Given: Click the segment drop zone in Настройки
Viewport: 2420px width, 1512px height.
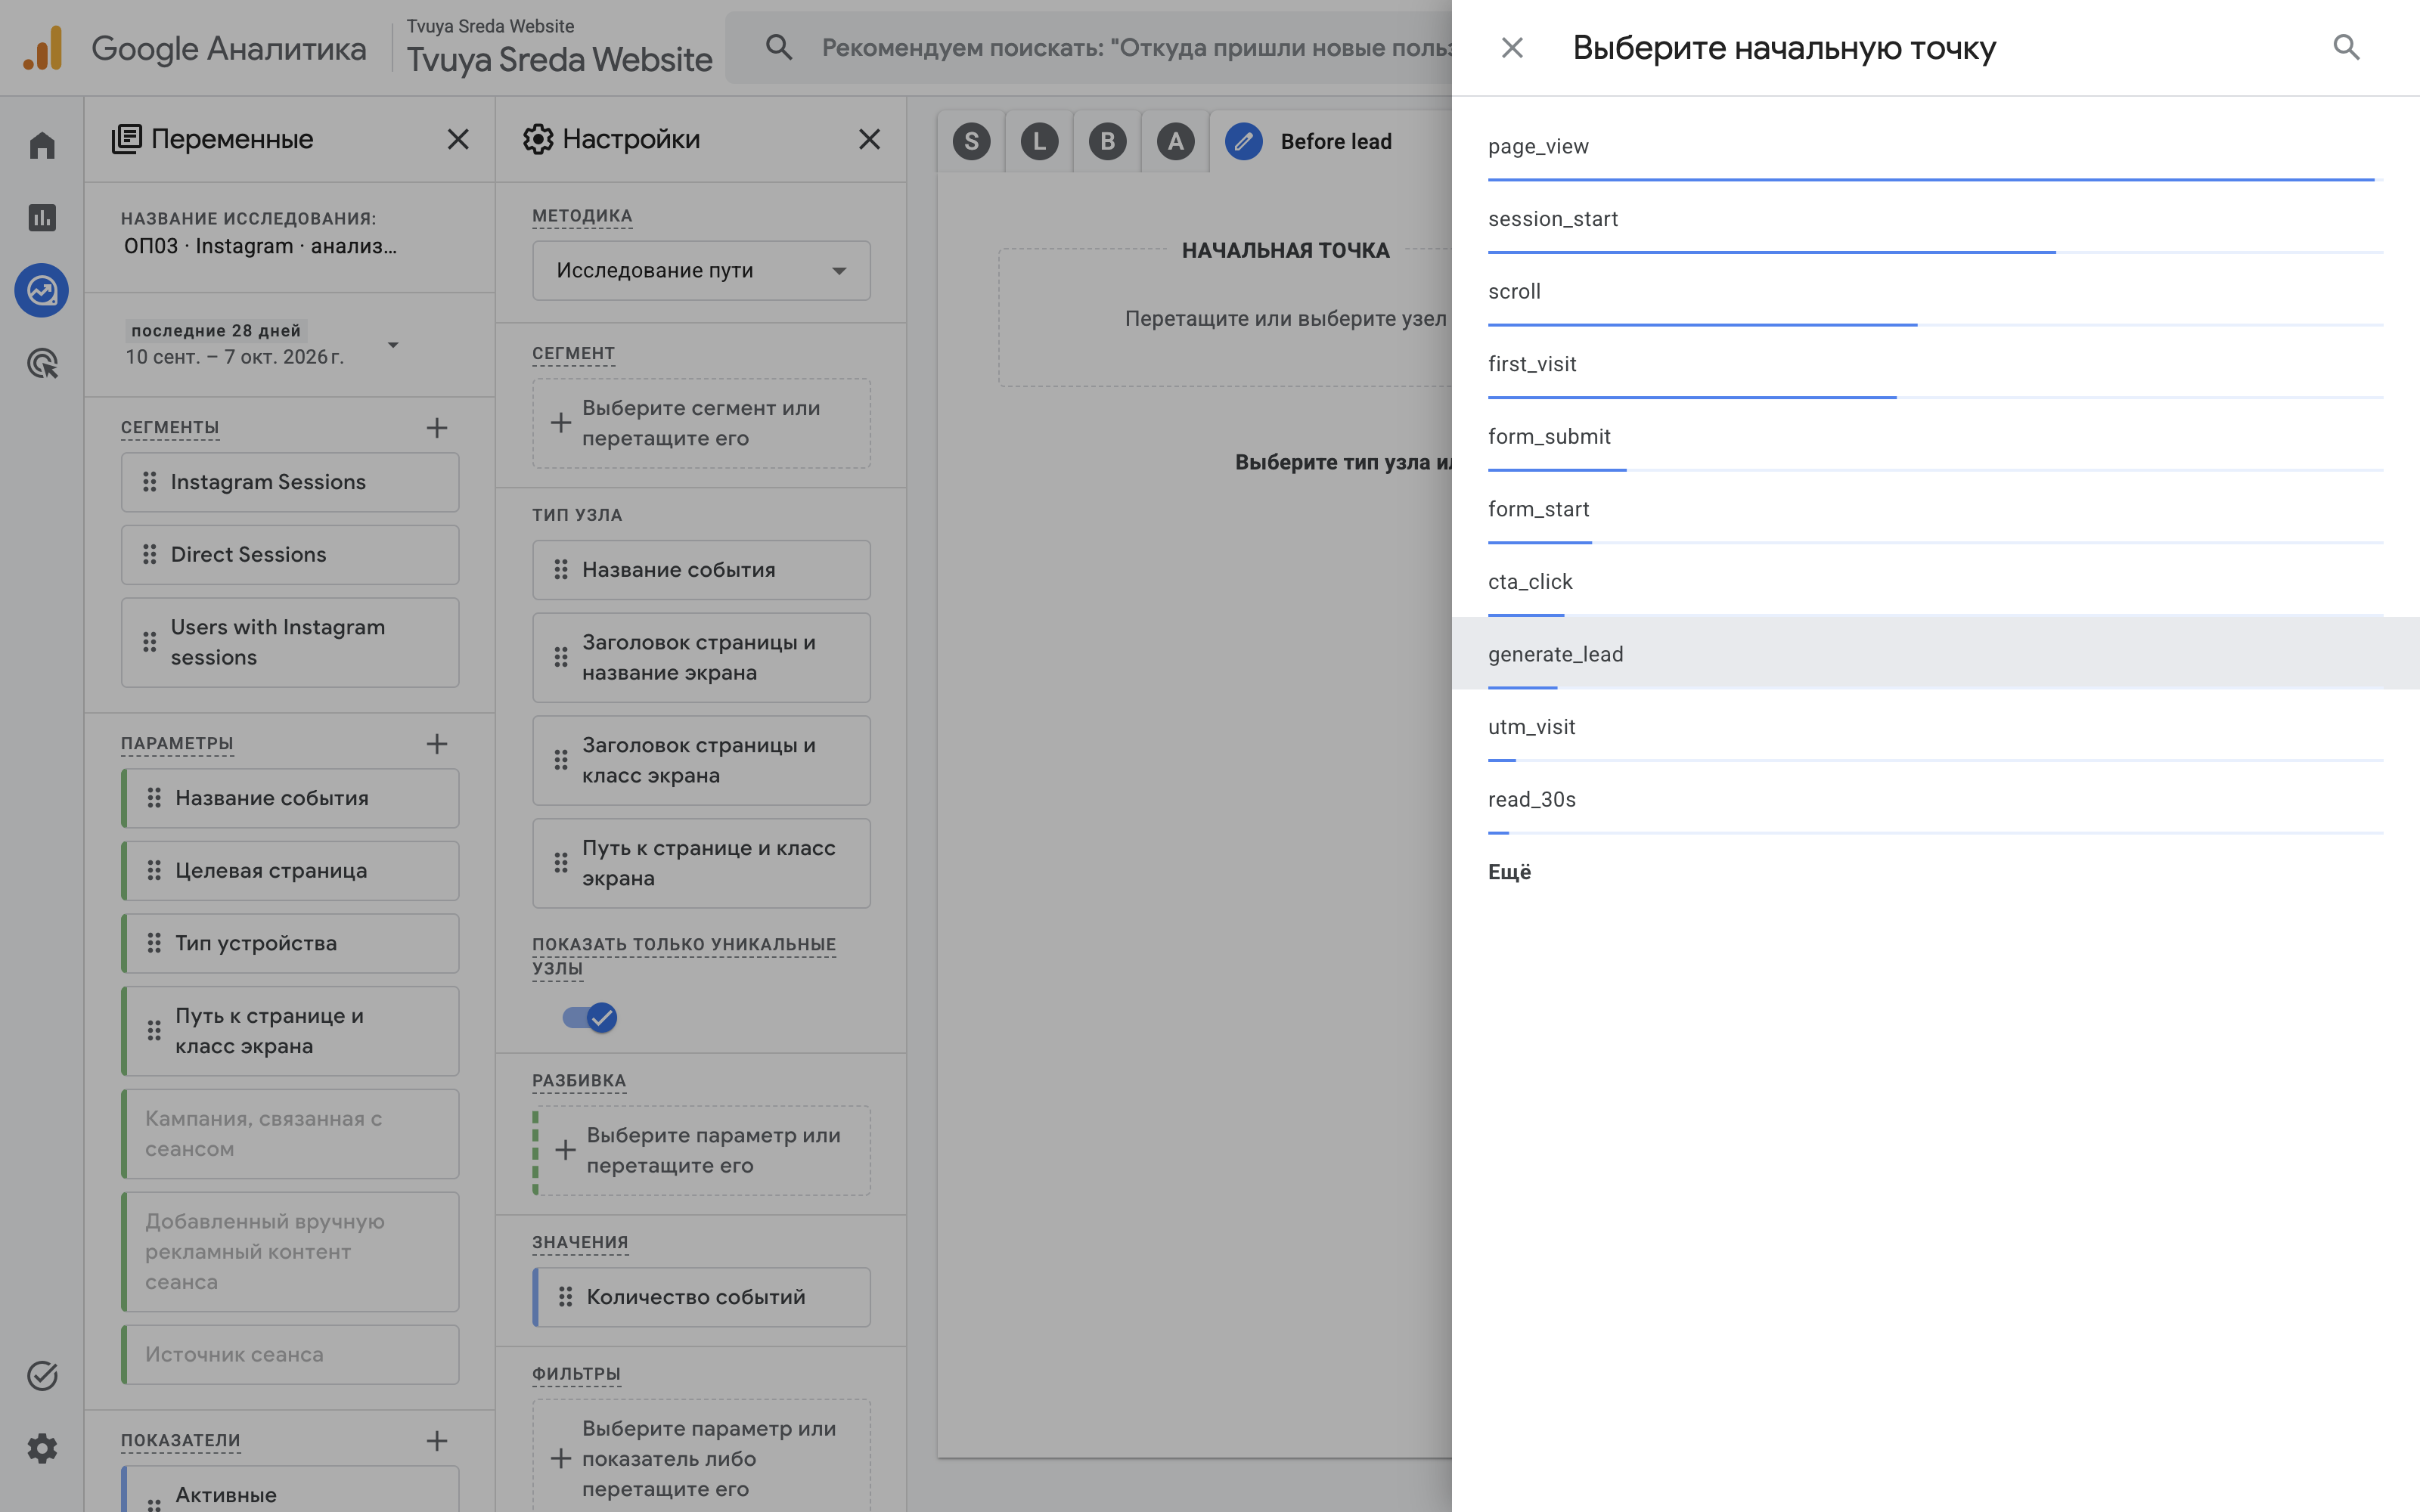Looking at the screenshot, I should (701, 423).
